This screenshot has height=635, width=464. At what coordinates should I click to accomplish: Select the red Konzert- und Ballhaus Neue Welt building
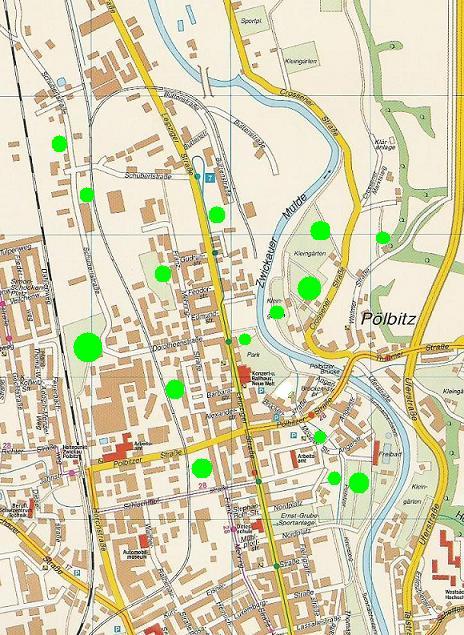tap(244, 374)
